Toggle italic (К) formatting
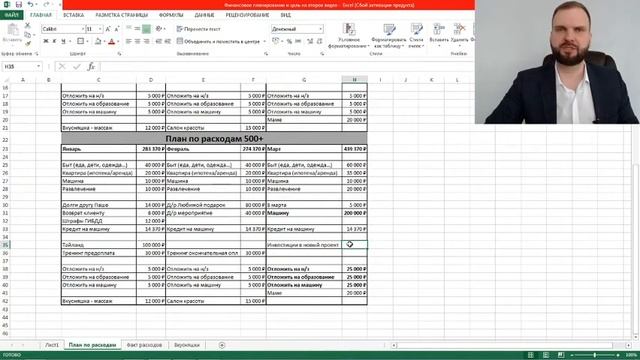The width and height of the screenshot is (640, 360). (x=54, y=41)
